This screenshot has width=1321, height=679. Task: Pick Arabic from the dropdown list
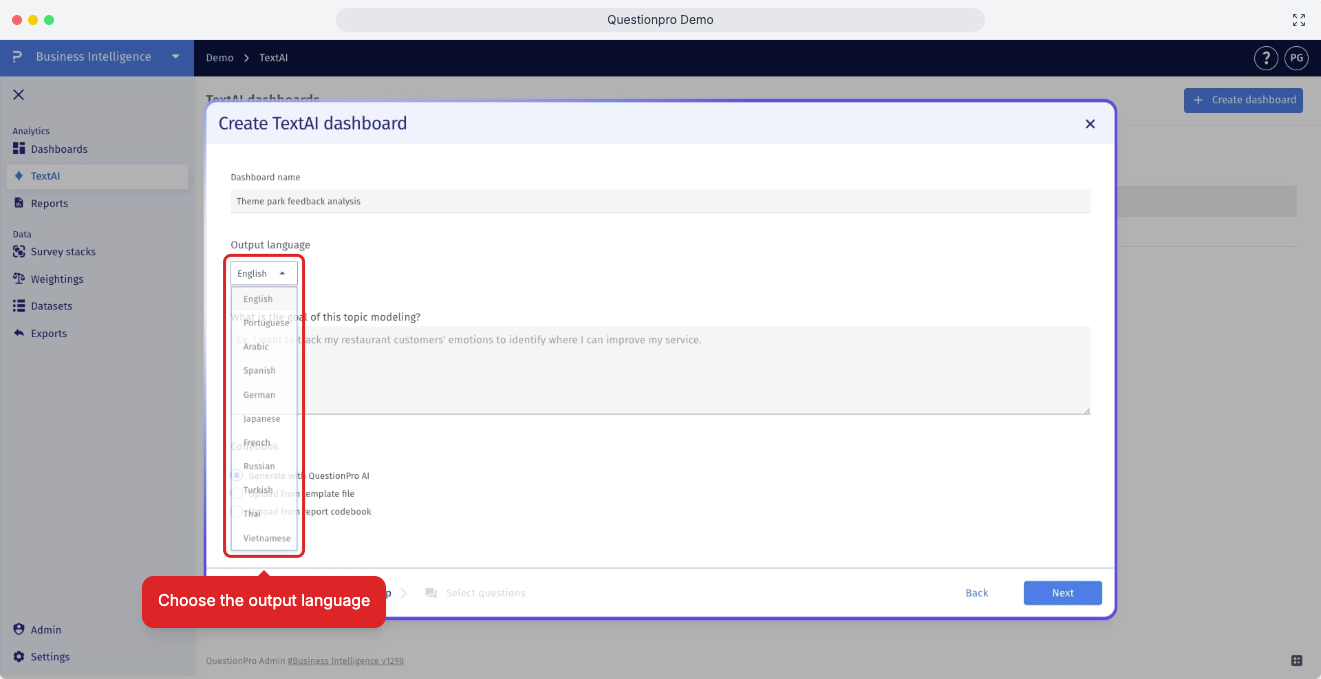pyautogui.click(x=264, y=347)
